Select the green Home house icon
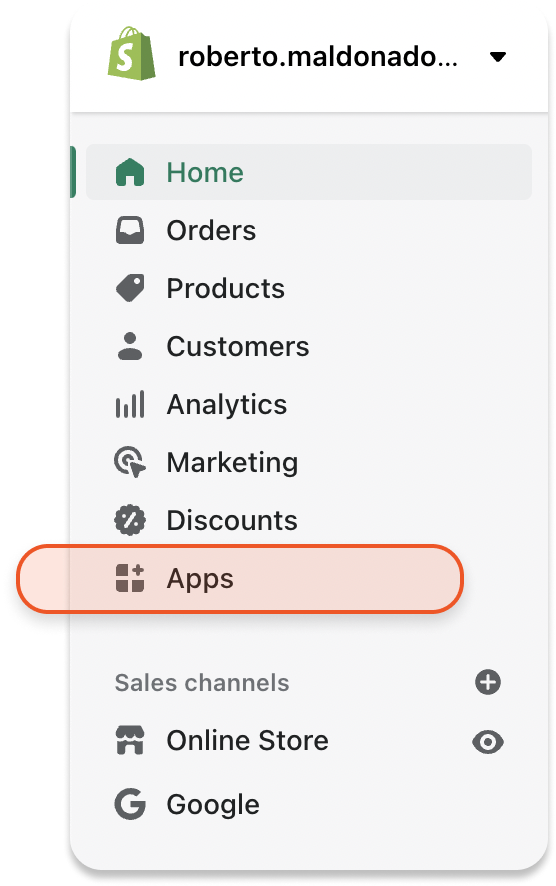 click(130, 172)
